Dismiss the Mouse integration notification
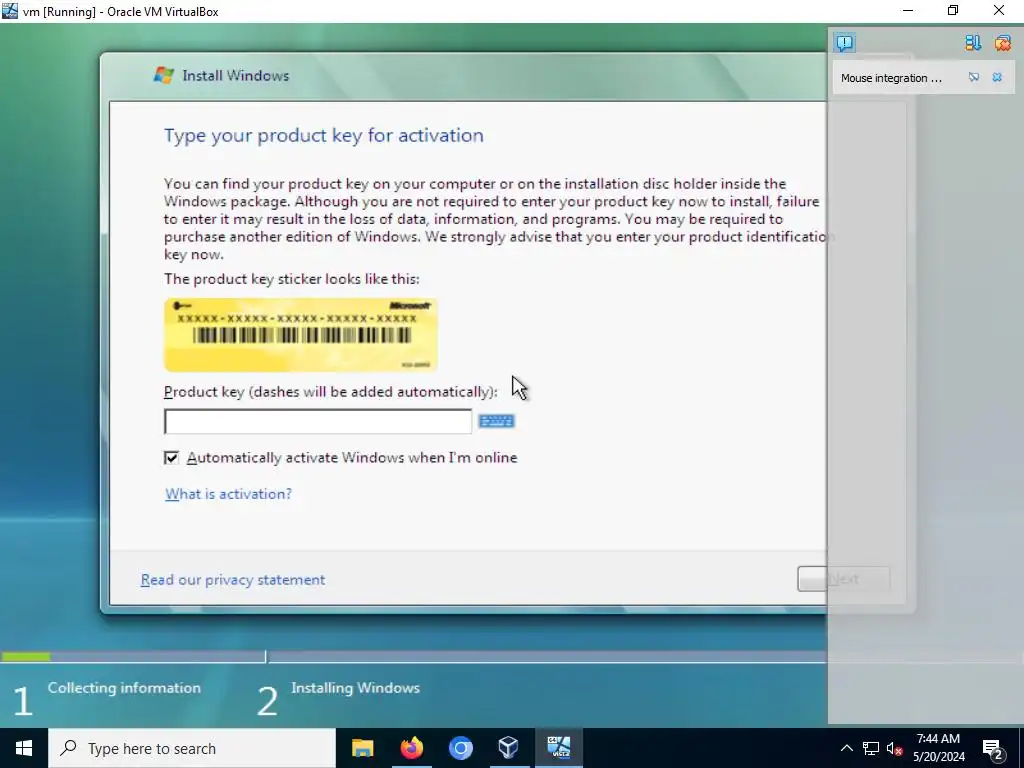Image resolution: width=1024 pixels, height=768 pixels. point(997,77)
